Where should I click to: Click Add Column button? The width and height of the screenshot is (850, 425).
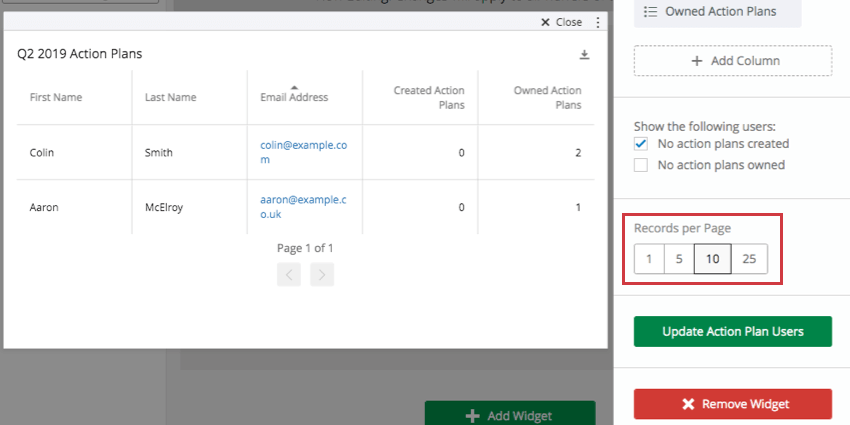733,61
